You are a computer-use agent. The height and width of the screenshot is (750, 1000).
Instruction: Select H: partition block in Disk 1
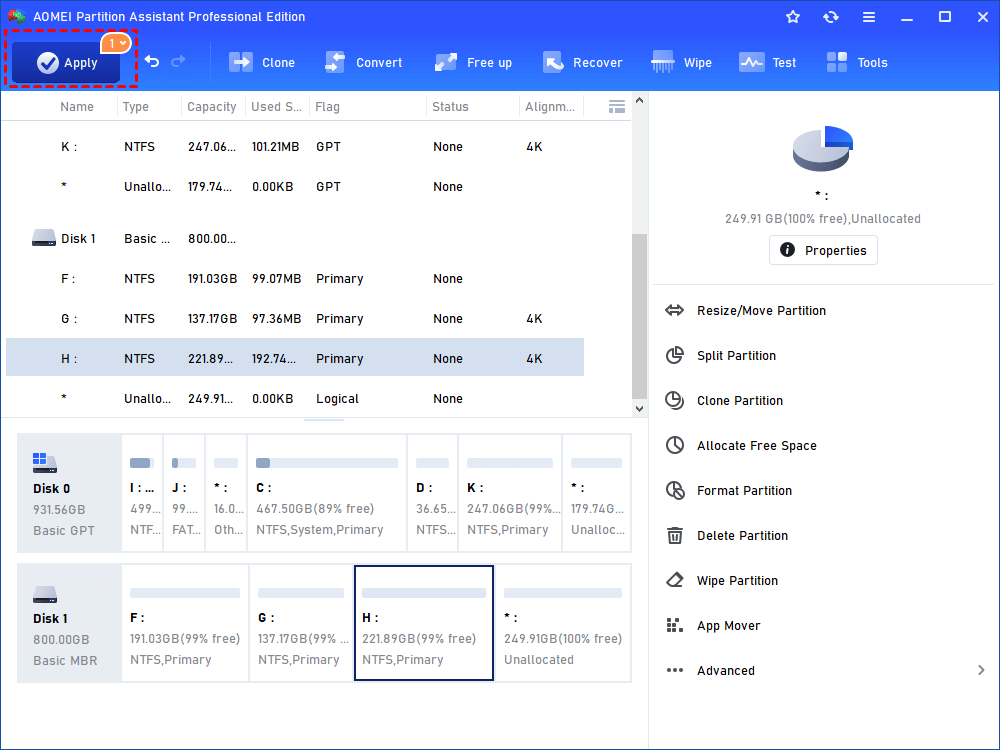point(424,623)
